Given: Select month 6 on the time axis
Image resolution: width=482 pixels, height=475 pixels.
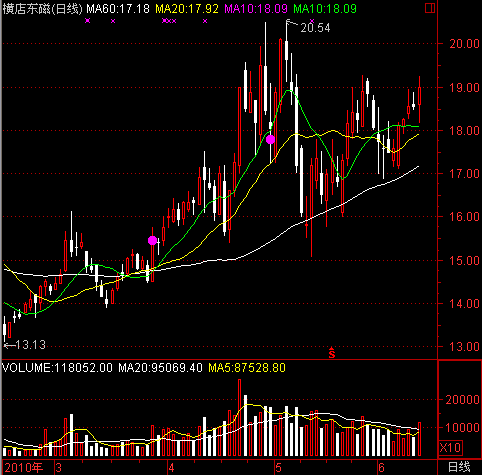Looking at the screenshot, I should point(382,468).
